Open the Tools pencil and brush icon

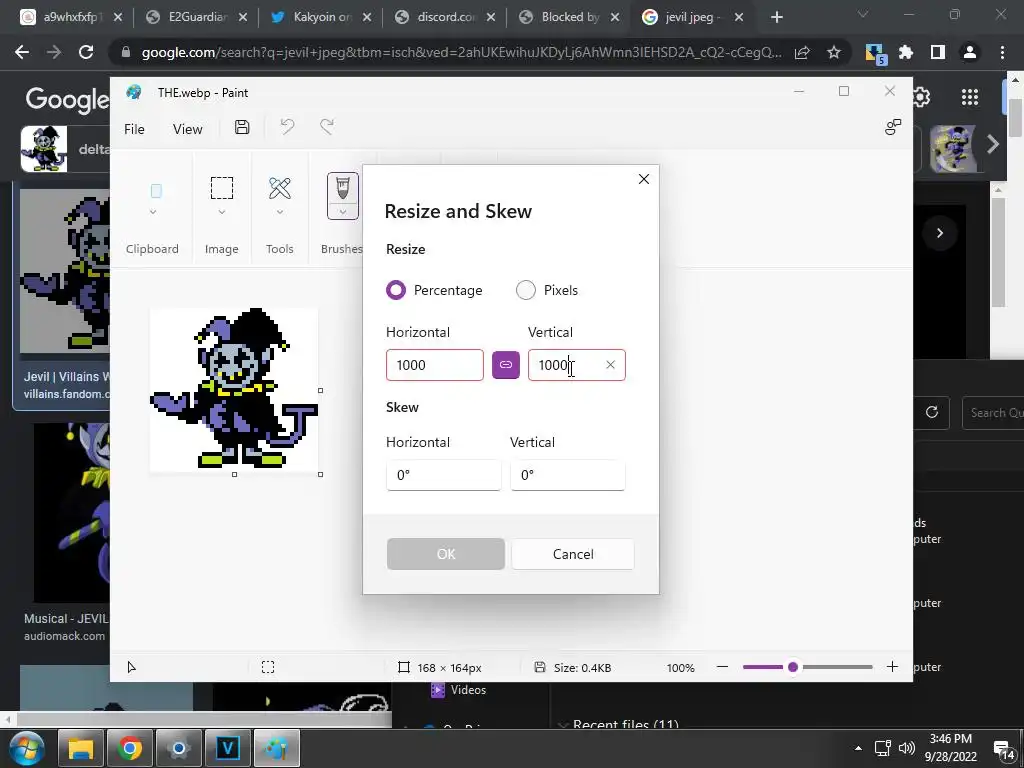(280, 188)
